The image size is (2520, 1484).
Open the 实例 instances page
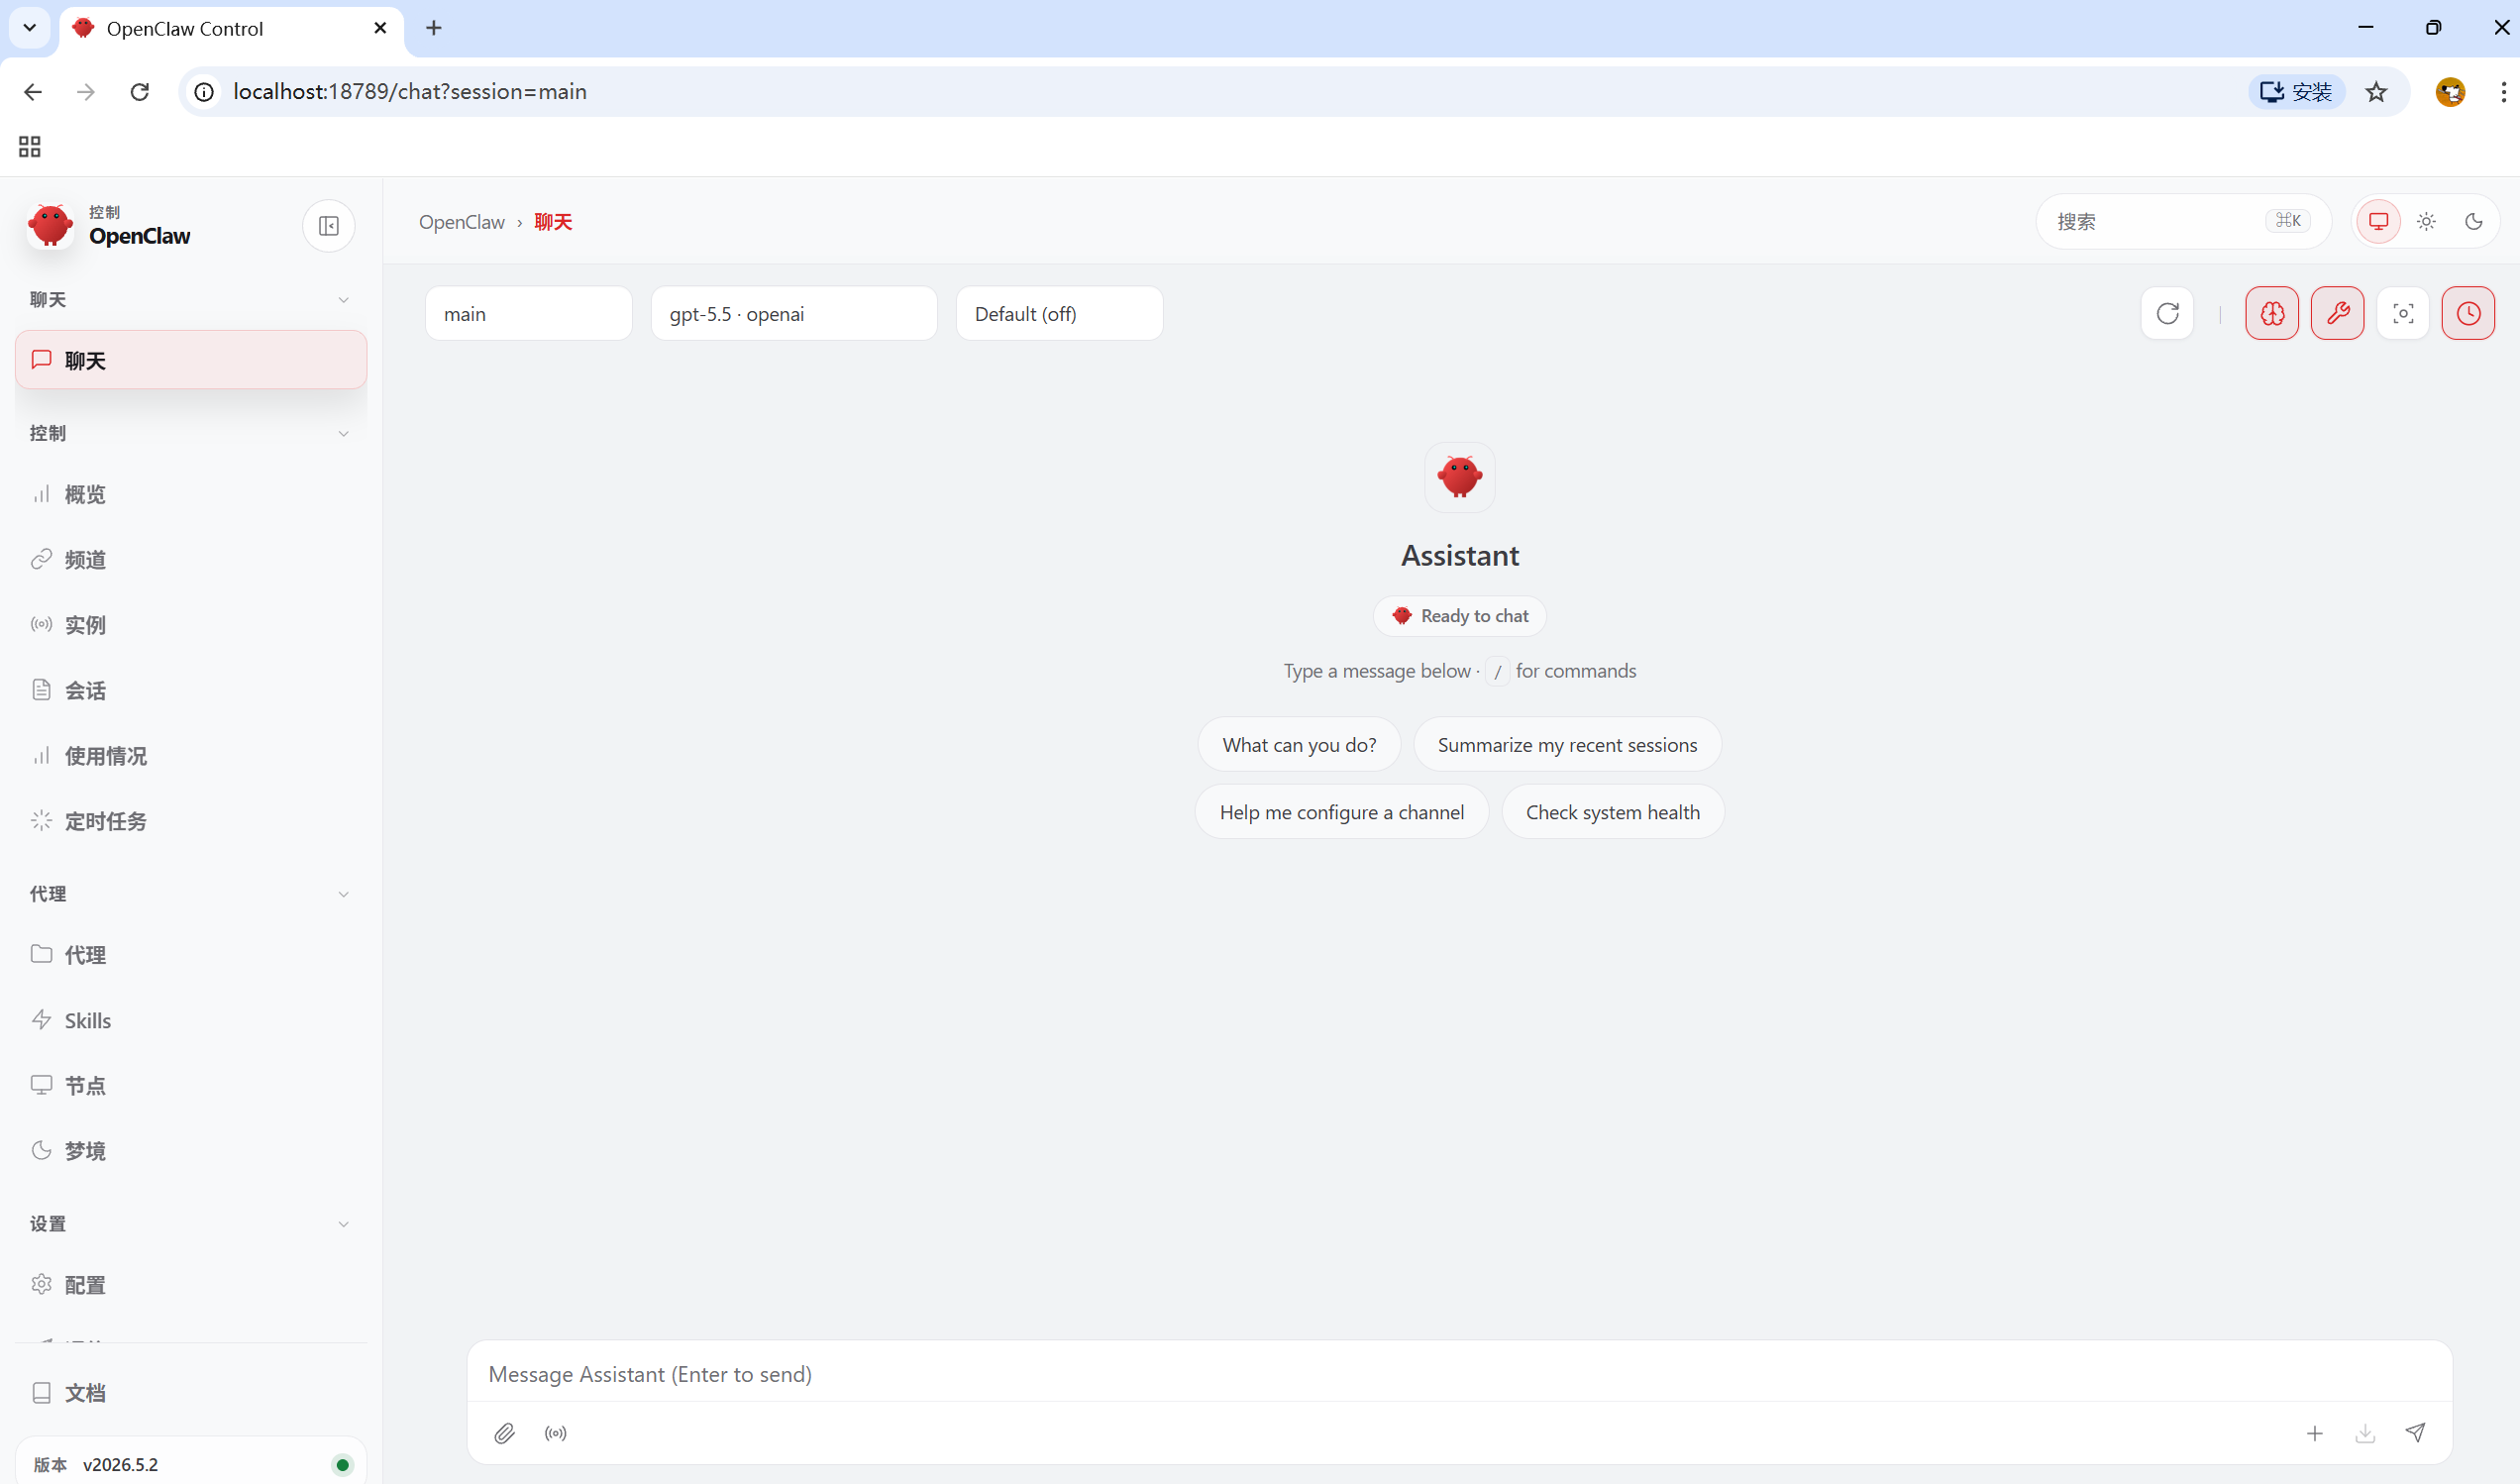coord(191,625)
